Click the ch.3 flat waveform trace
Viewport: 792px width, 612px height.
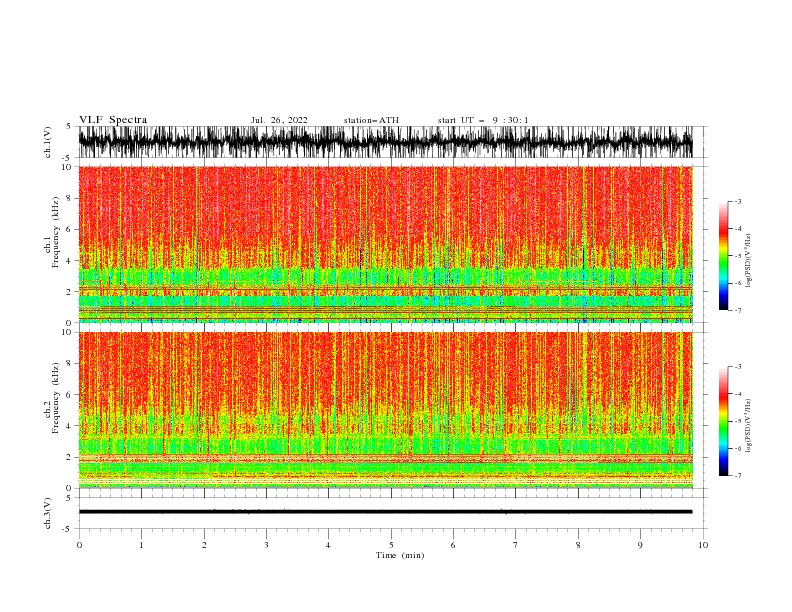[x=385, y=512]
